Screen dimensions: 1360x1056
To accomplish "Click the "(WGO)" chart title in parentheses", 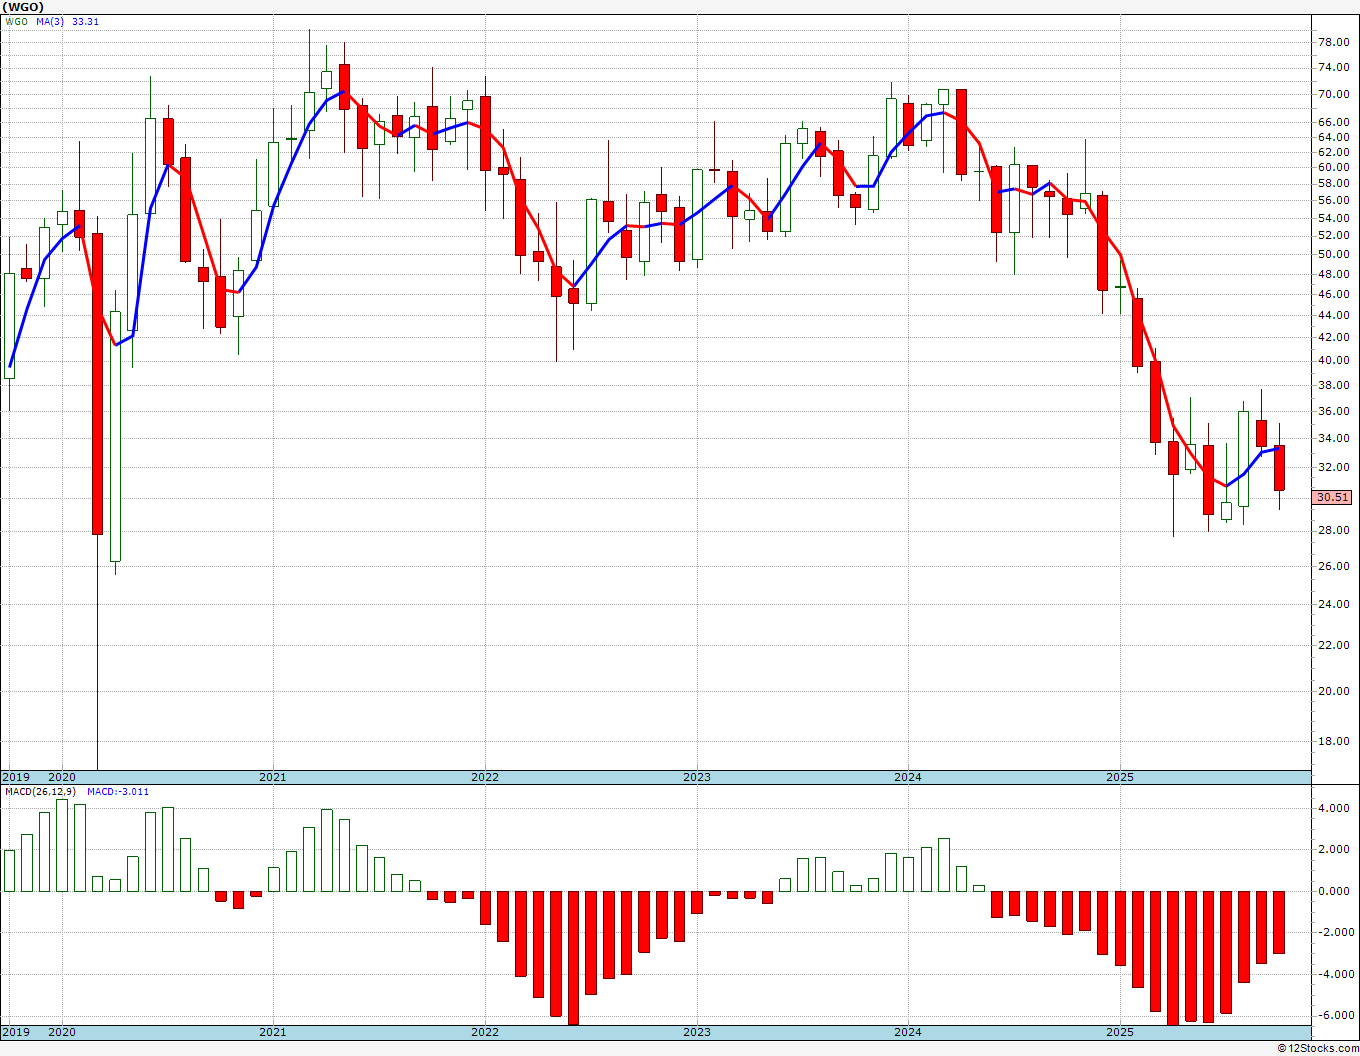I will [24, 7].
